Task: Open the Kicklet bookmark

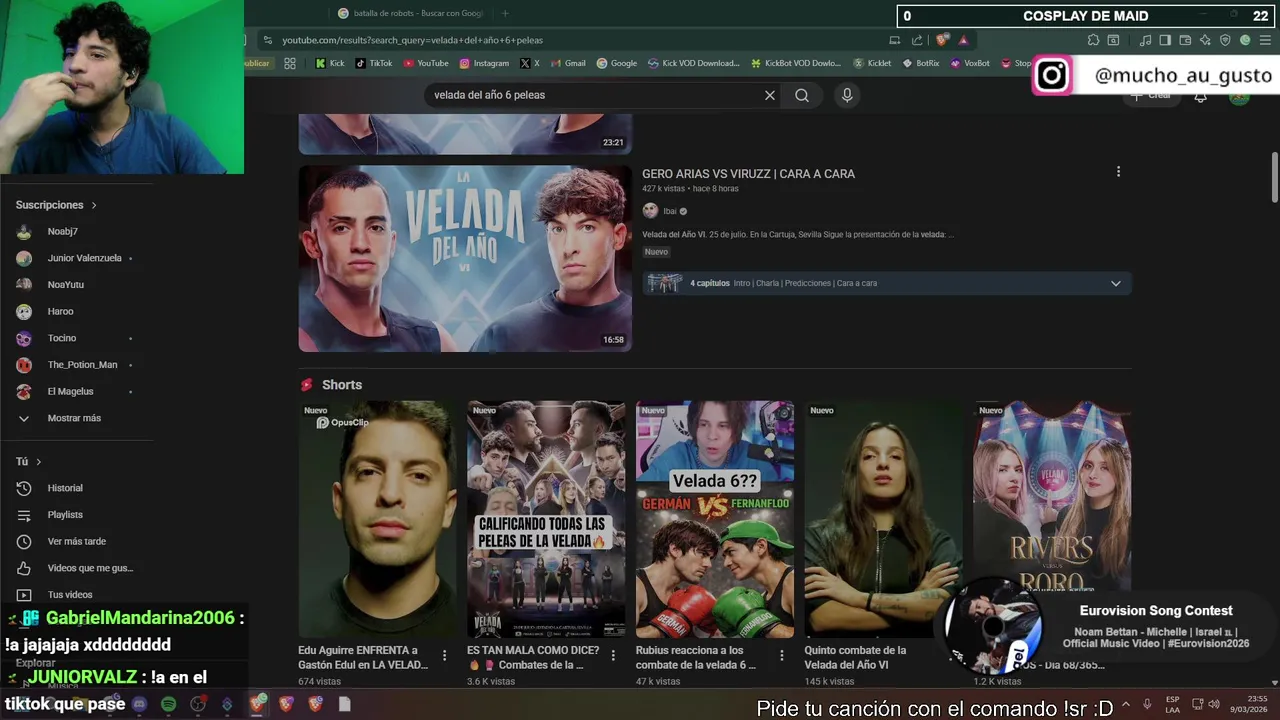Action: (x=871, y=63)
